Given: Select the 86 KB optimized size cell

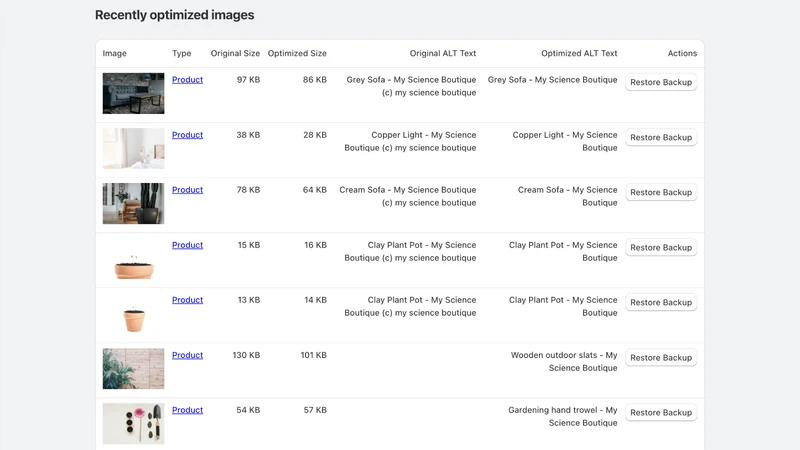Looking at the screenshot, I should (x=315, y=80).
